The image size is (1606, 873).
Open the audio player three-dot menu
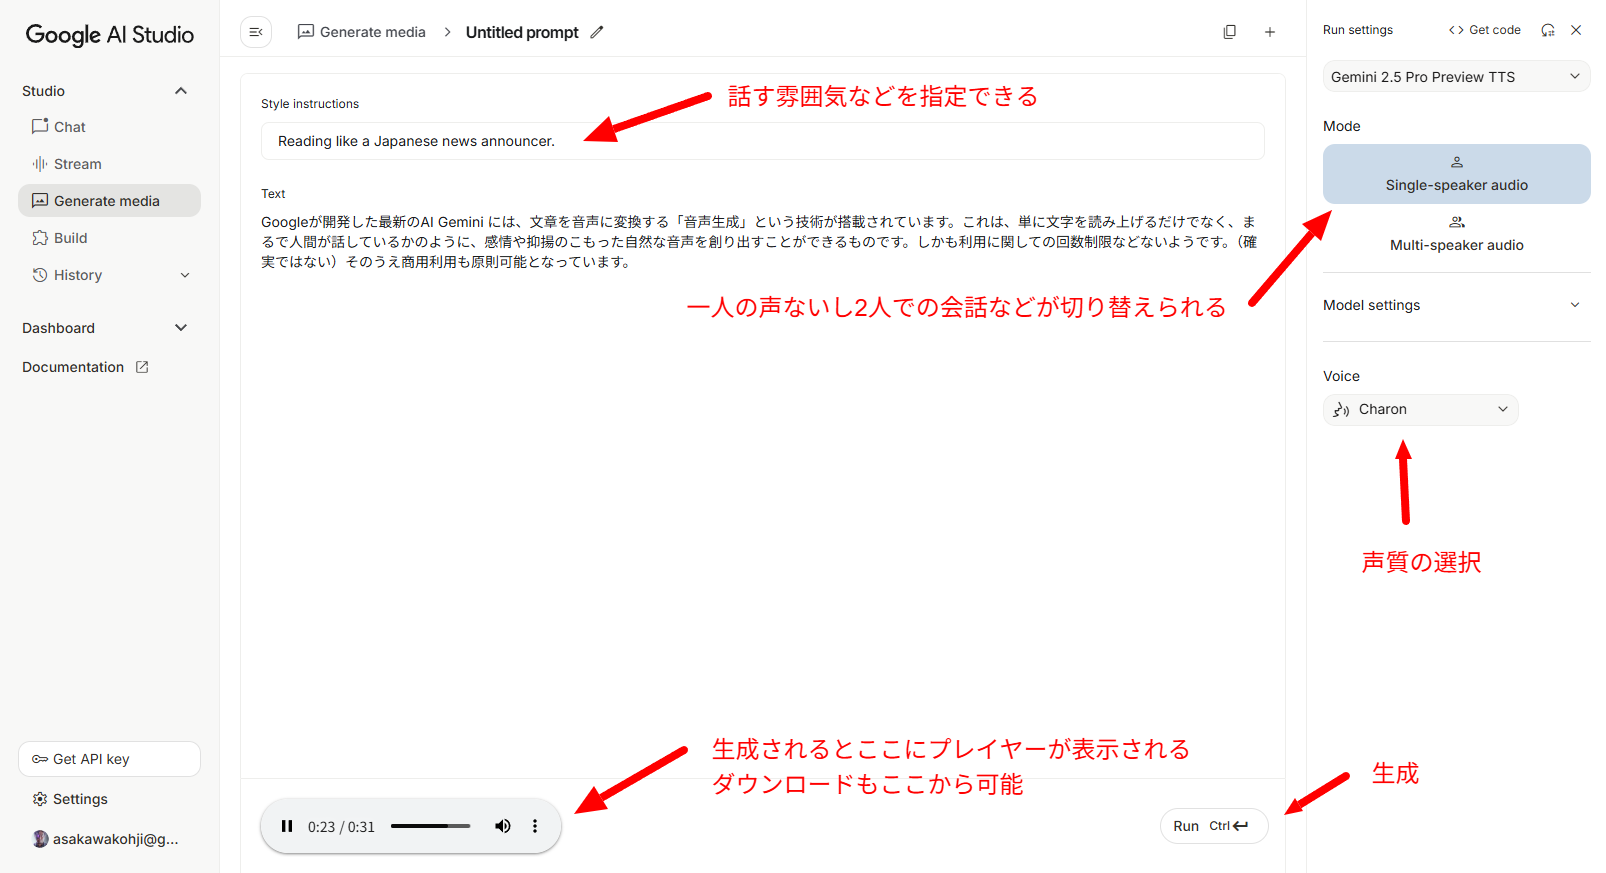(x=535, y=826)
